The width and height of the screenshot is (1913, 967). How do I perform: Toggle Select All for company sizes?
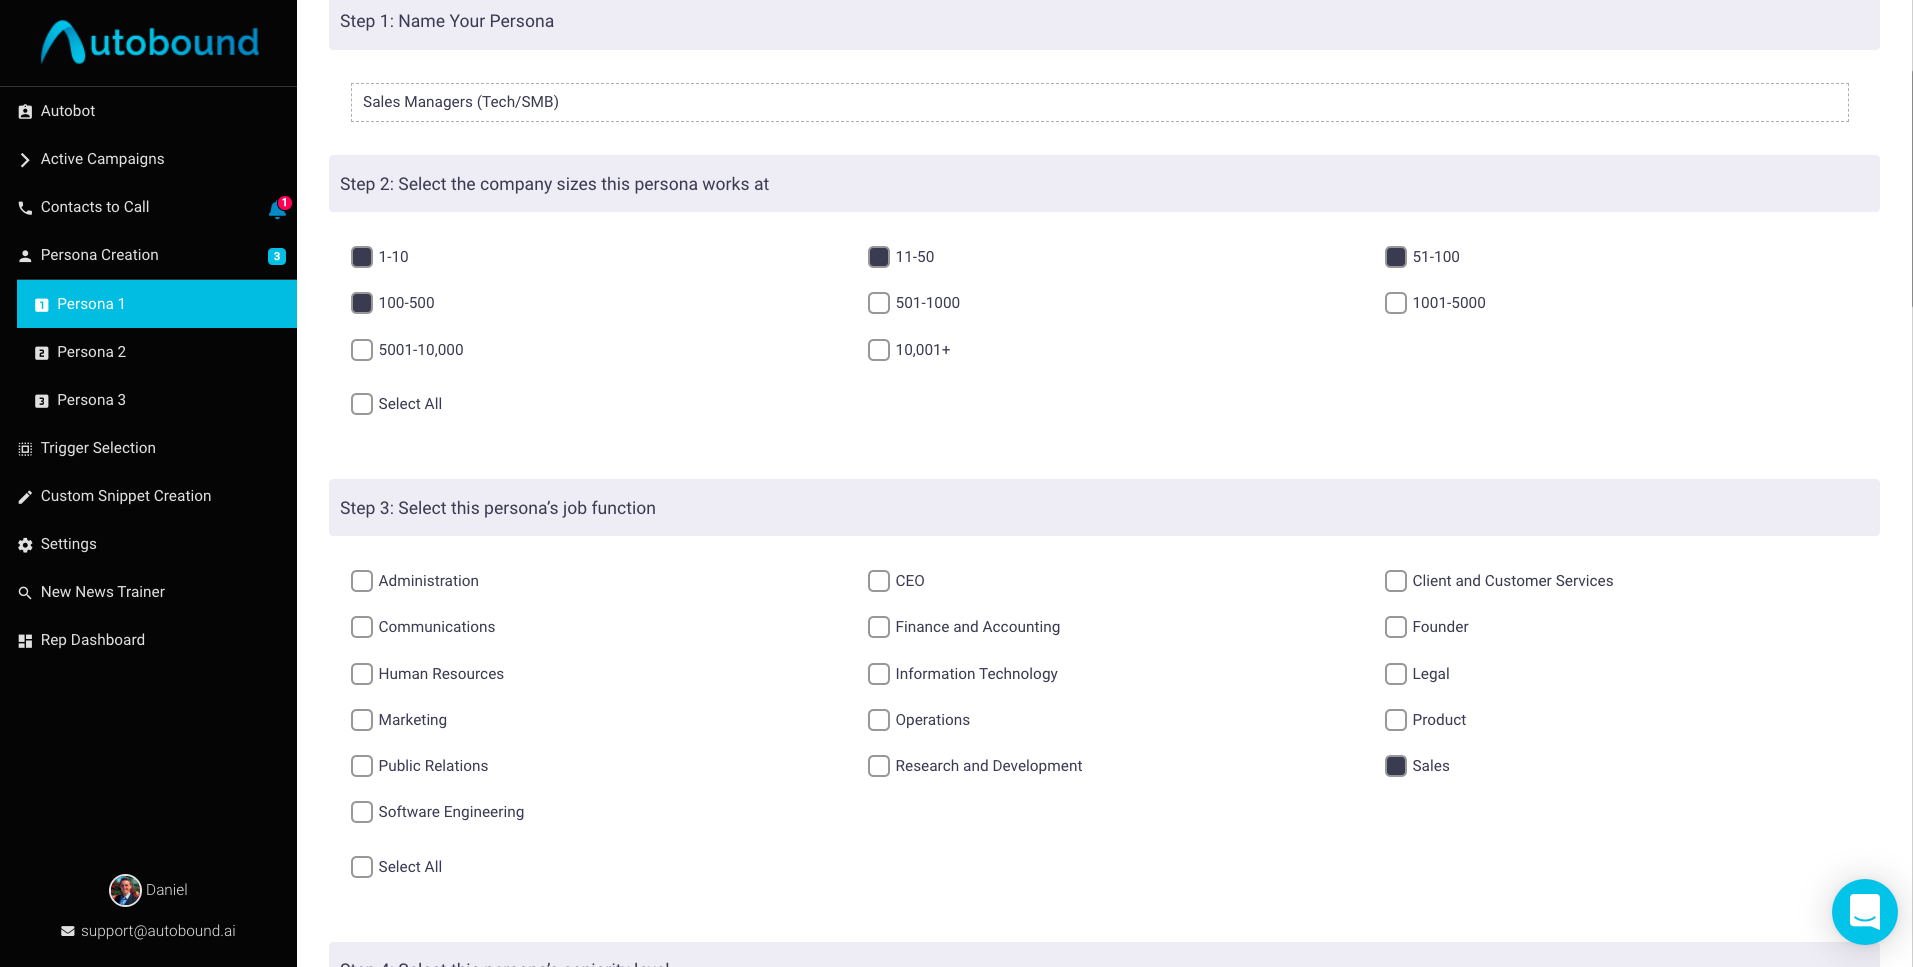point(362,404)
